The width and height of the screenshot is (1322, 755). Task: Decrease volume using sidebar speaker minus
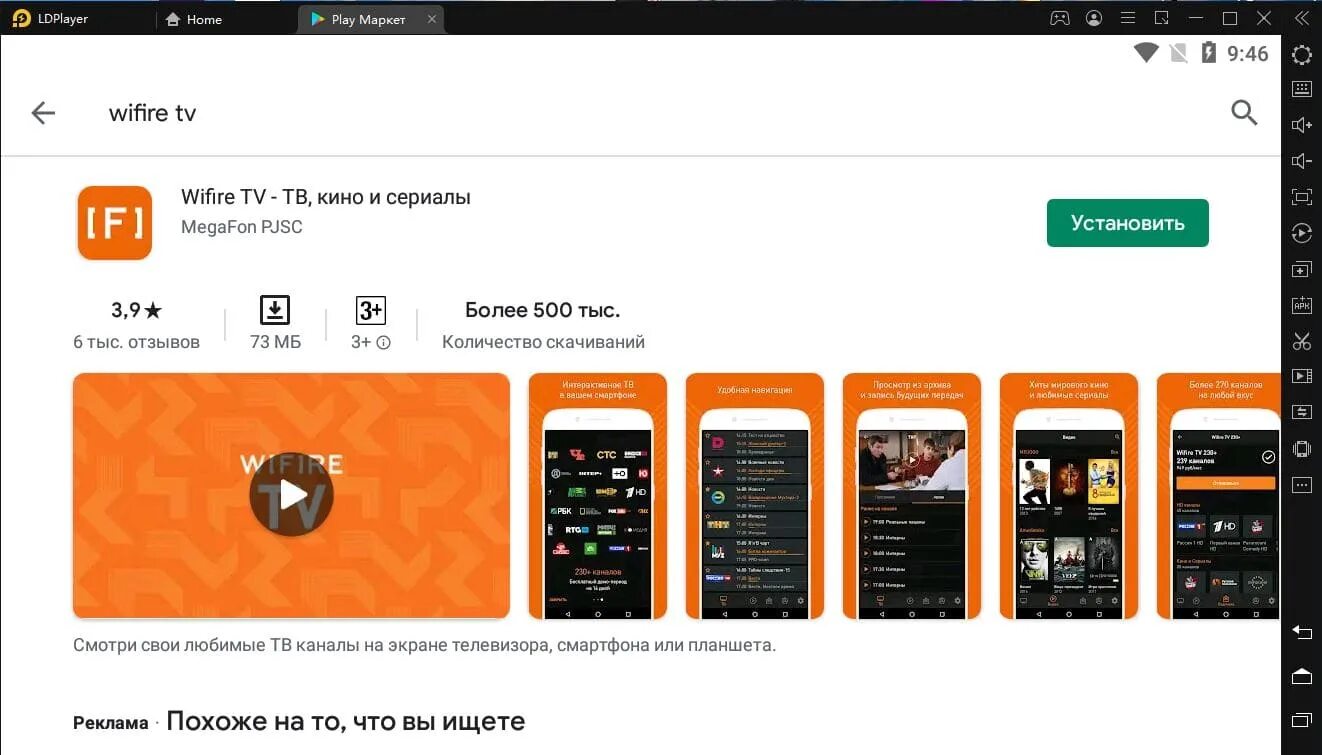pyautogui.click(x=1301, y=161)
